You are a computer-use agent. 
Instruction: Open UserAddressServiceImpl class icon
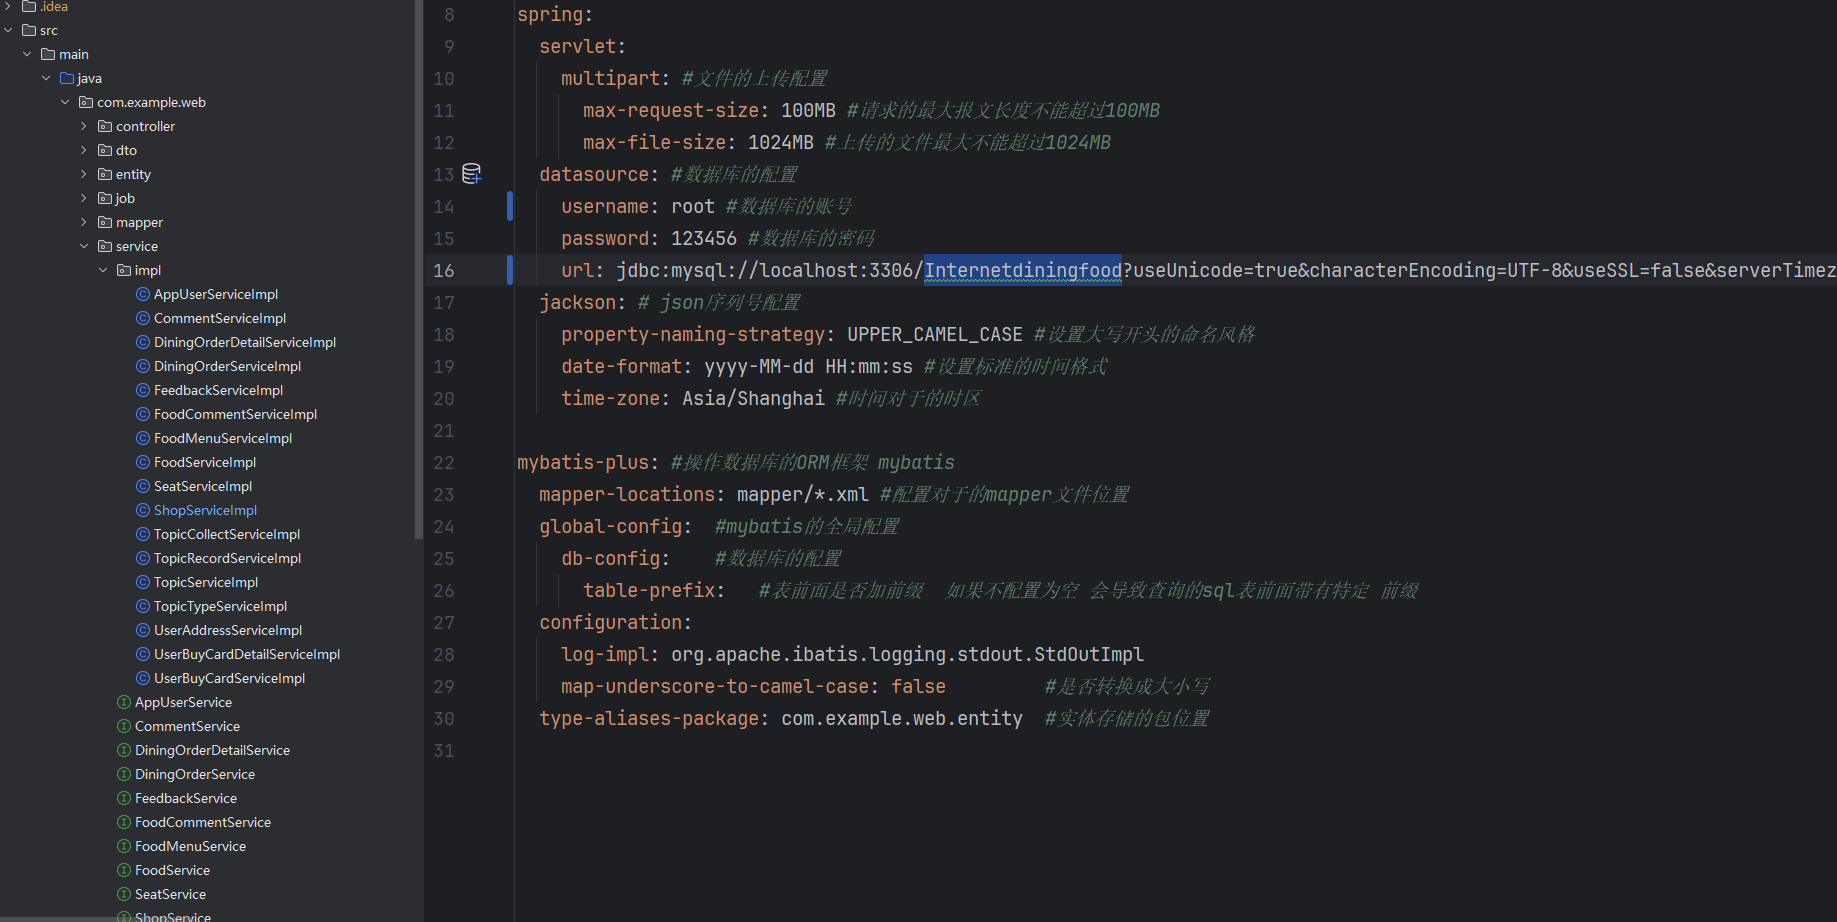click(143, 630)
